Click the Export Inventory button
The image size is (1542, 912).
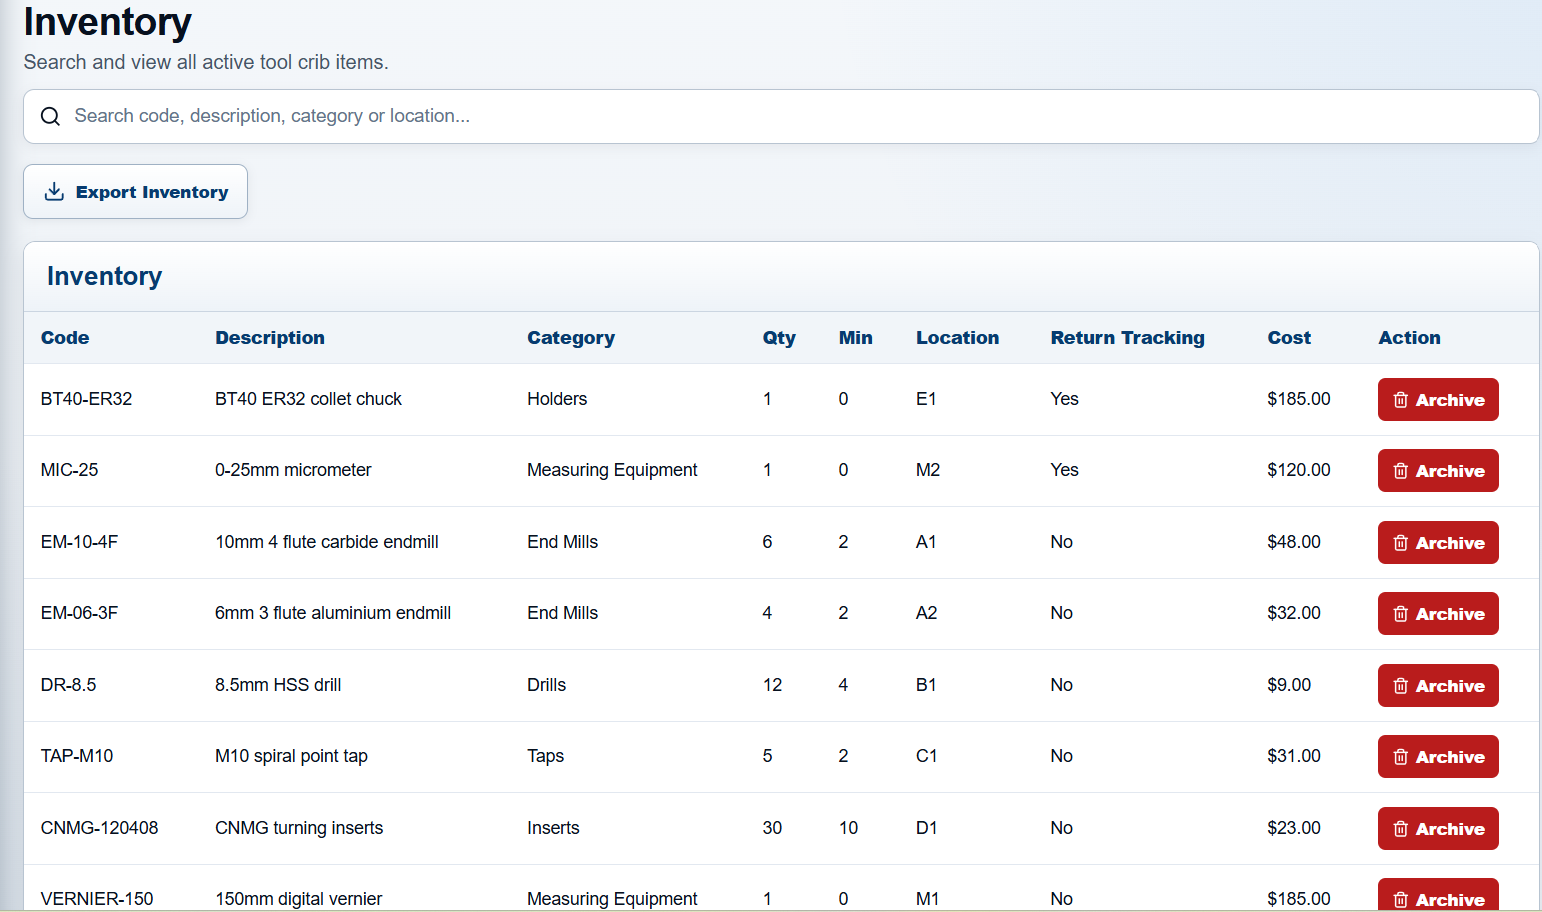(136, 192)
